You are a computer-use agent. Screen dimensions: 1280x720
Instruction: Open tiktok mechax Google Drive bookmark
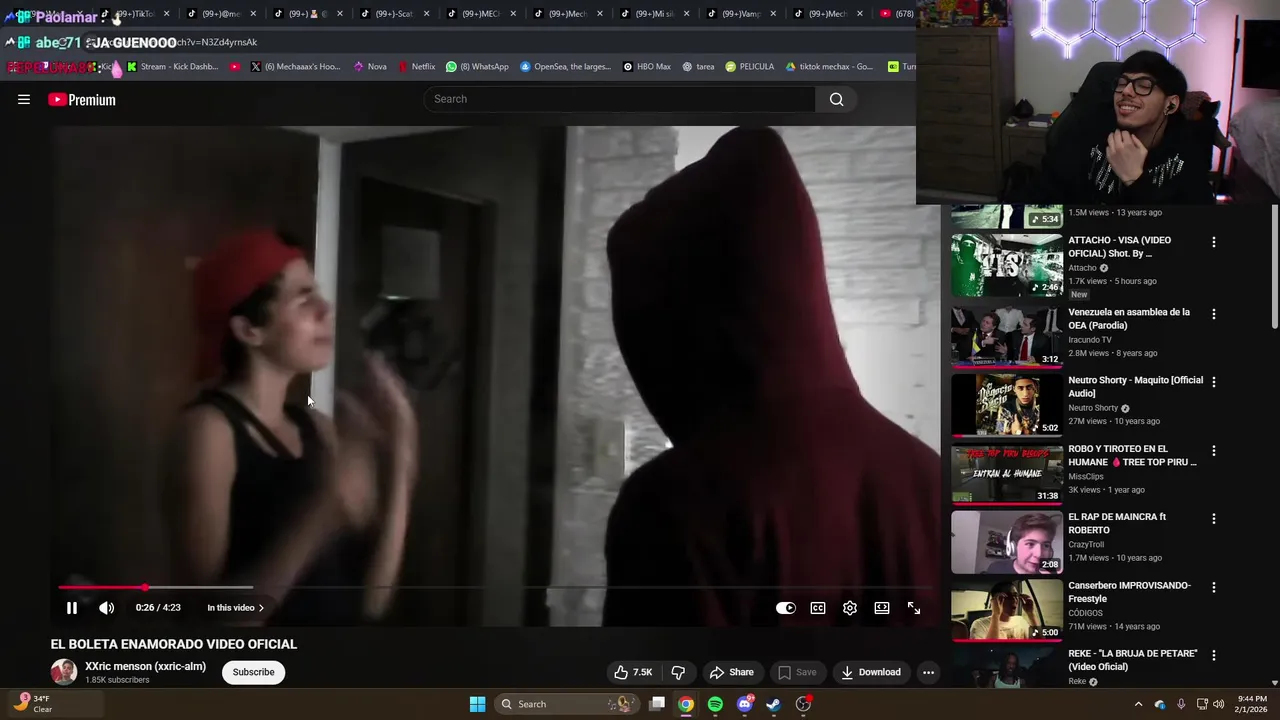[x=830, y=67]
